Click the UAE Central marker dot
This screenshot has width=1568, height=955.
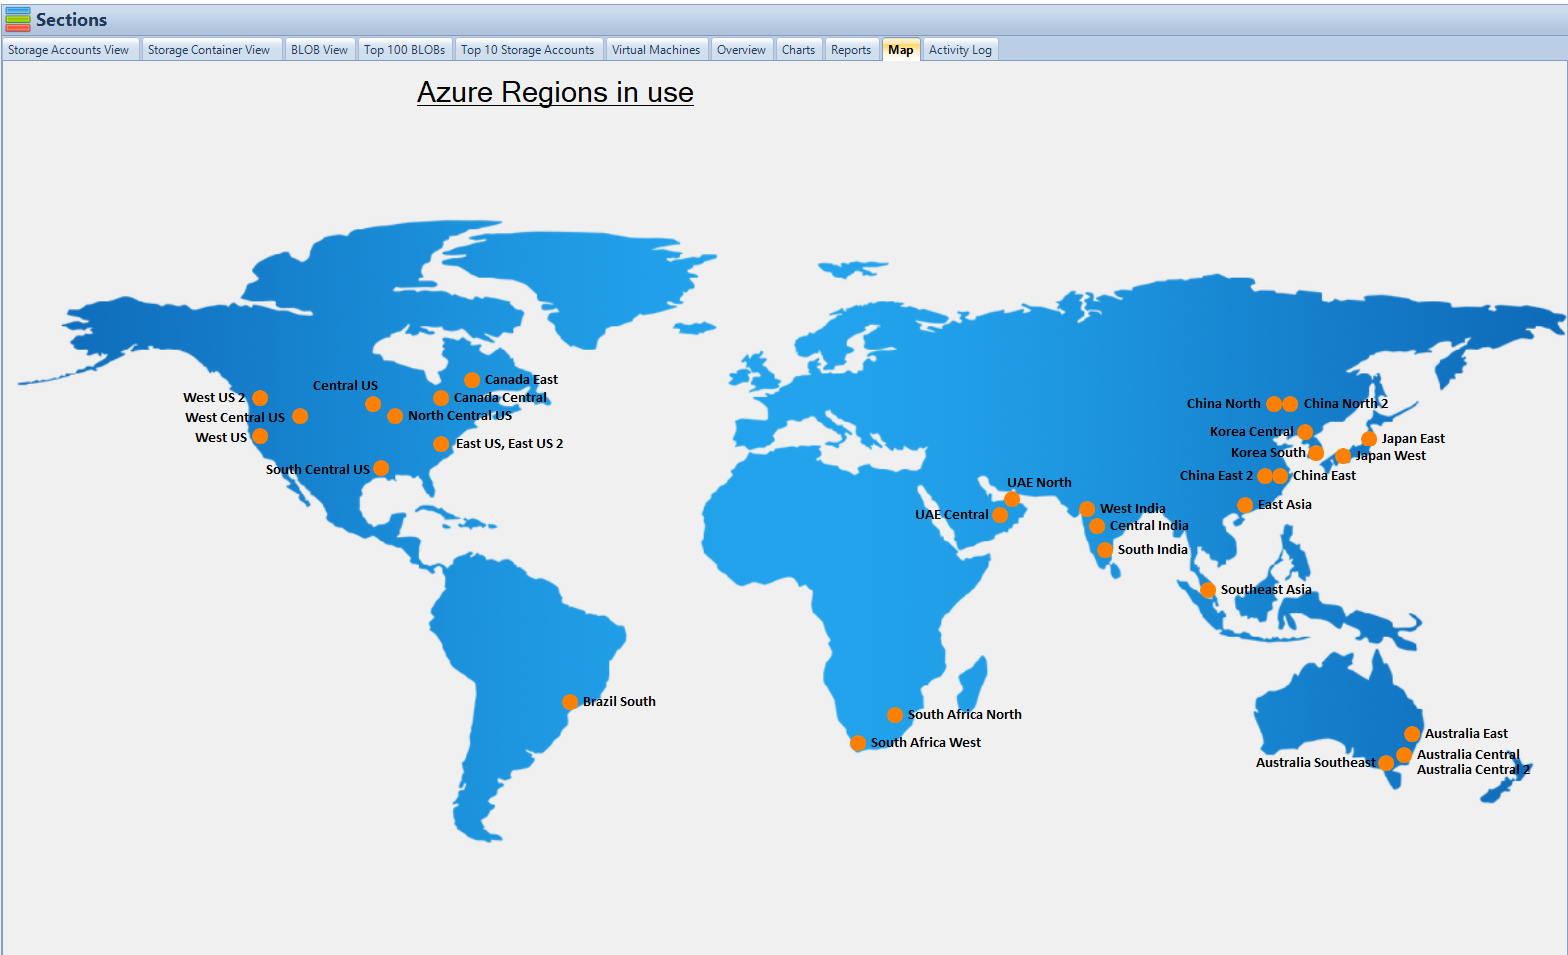[1000, 515]
